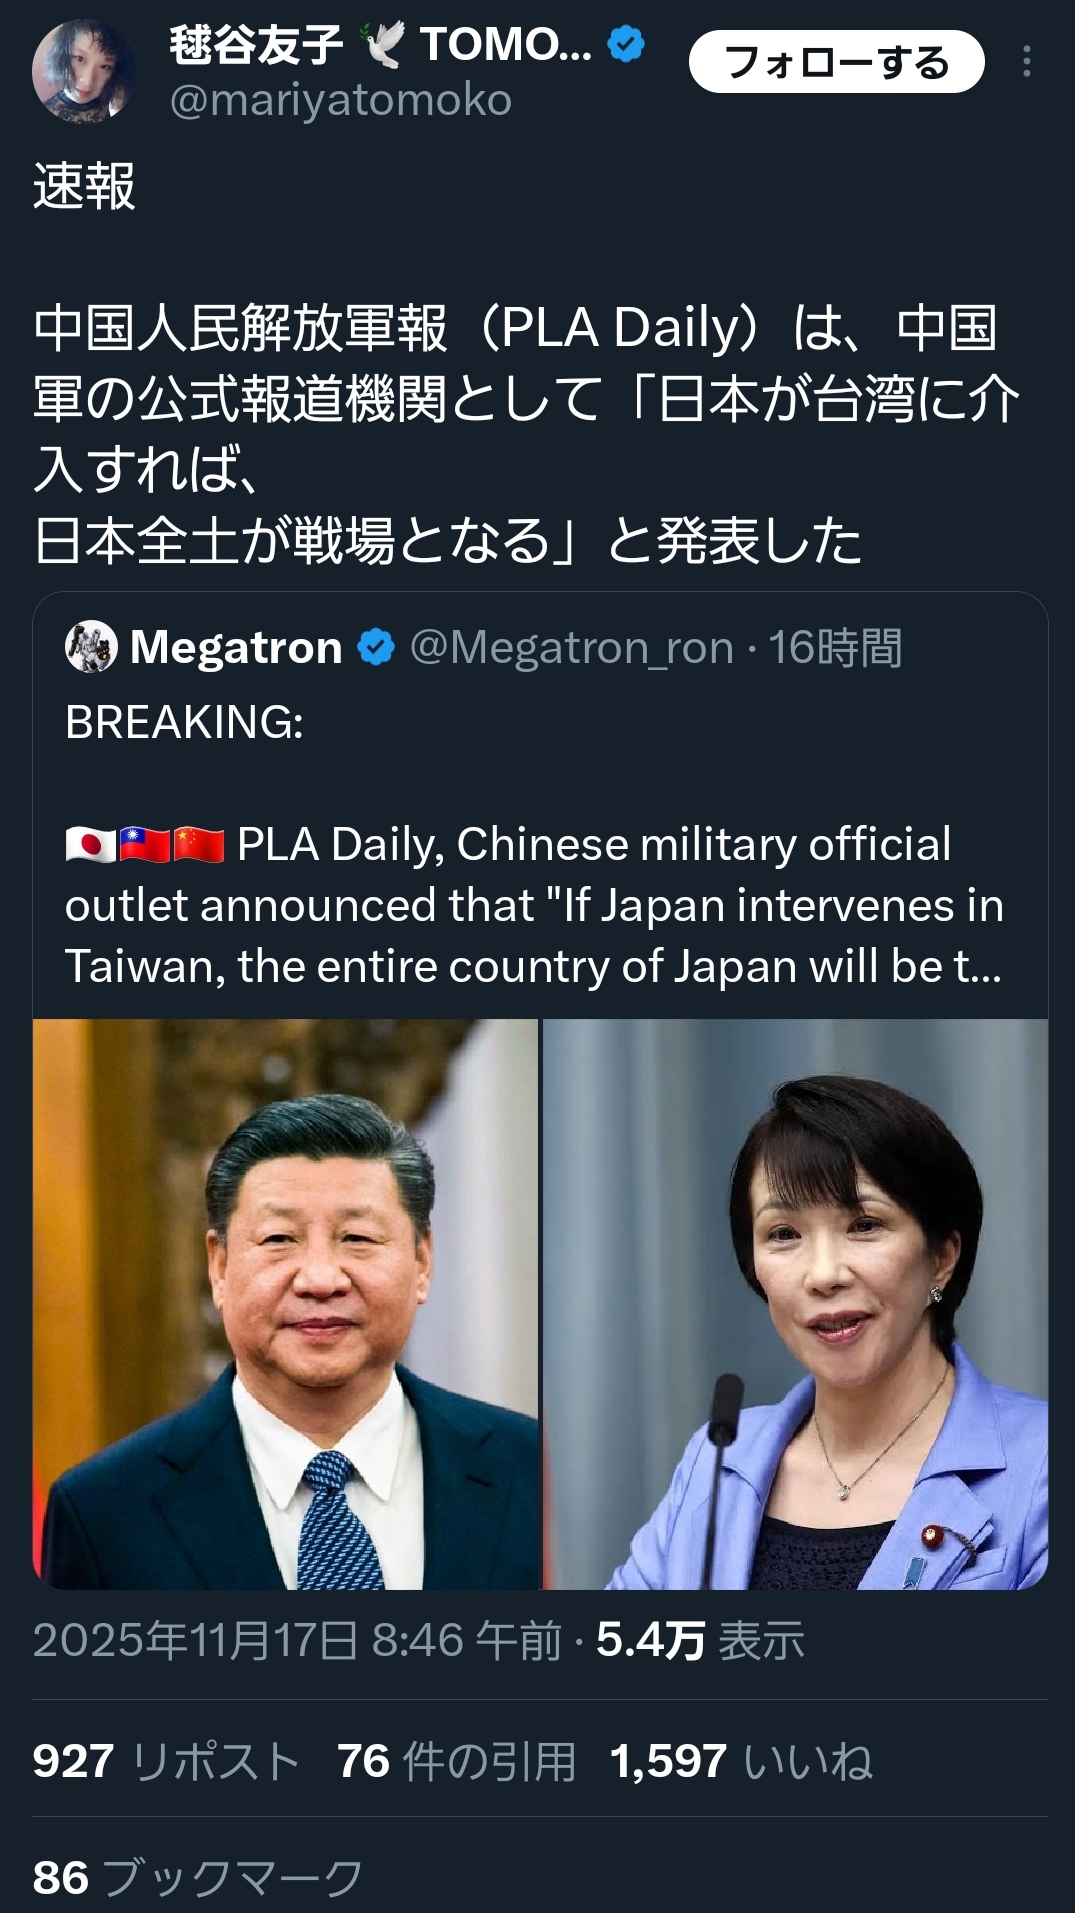Open Megatron's small avatar icon

(x=91, y=647)
